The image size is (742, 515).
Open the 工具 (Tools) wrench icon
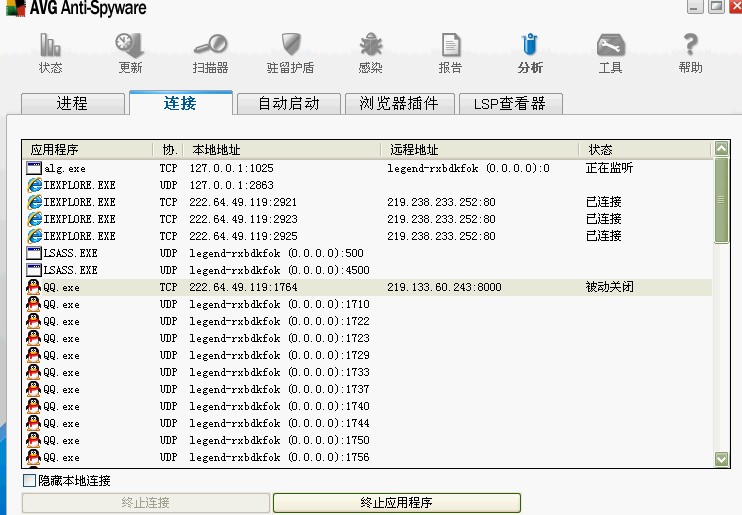pos(610,45)
